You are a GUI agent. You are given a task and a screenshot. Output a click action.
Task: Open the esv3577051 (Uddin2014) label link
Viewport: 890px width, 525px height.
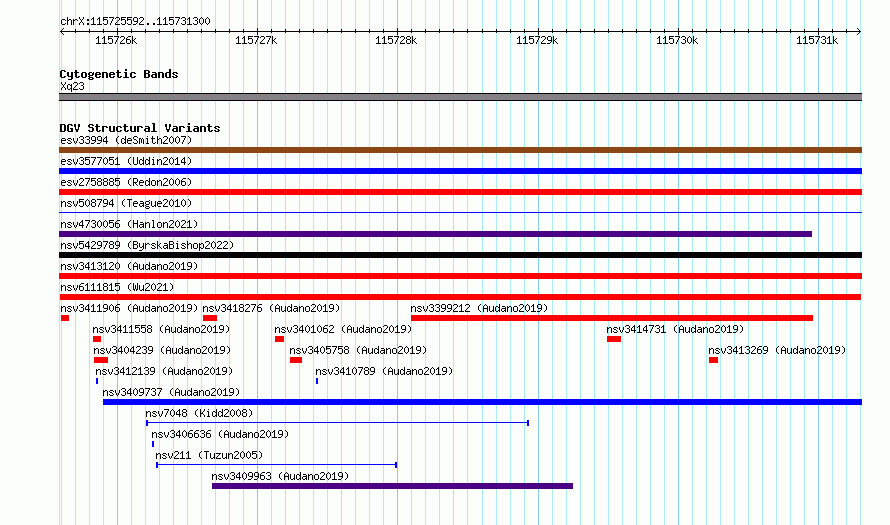tap(126, 161)
